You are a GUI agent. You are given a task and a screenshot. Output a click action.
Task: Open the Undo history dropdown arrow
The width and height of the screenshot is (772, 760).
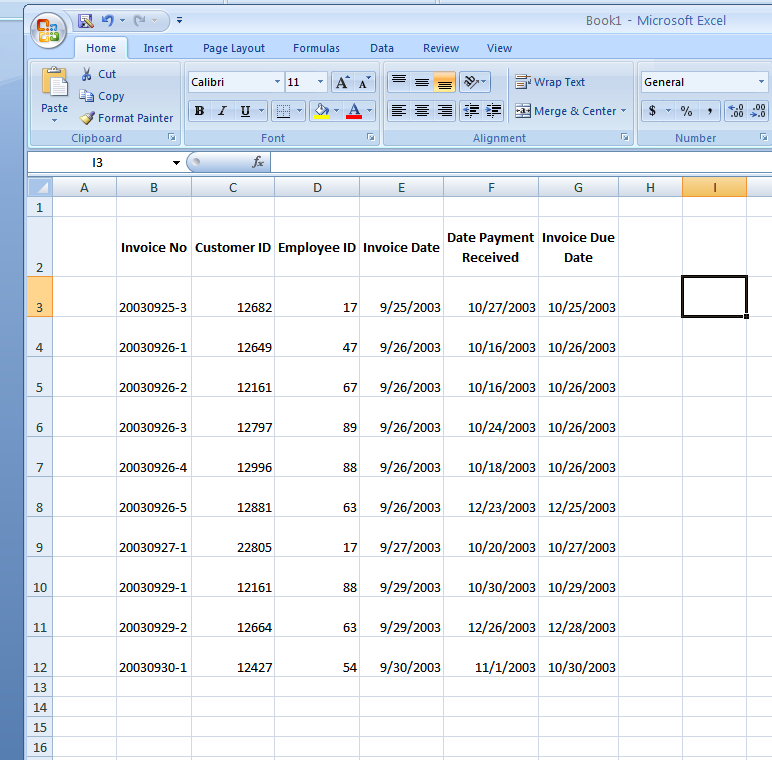122,21
